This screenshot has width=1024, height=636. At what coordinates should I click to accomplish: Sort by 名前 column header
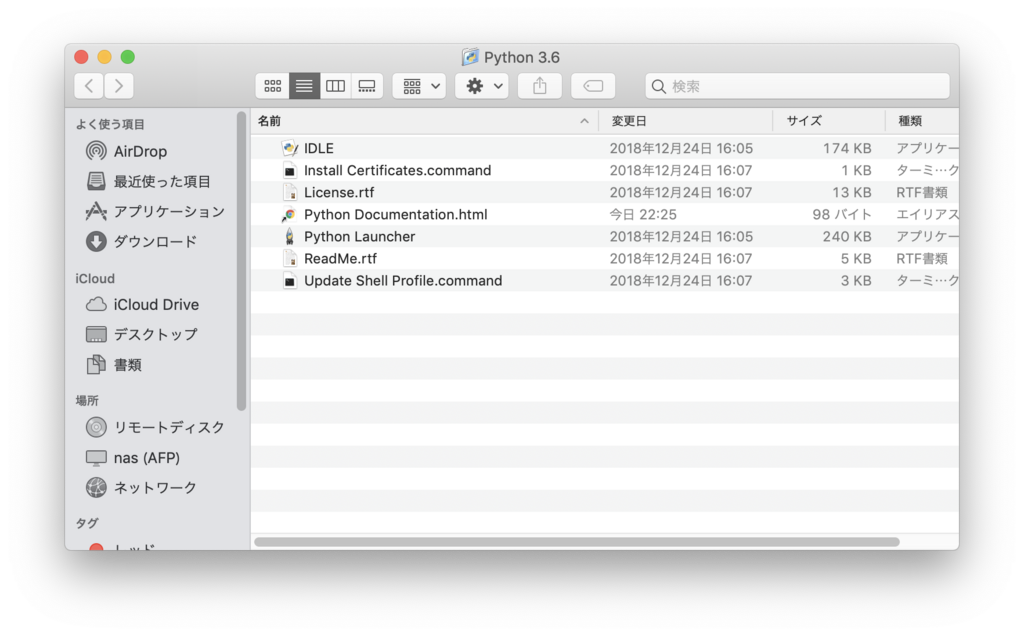(420, 121)
